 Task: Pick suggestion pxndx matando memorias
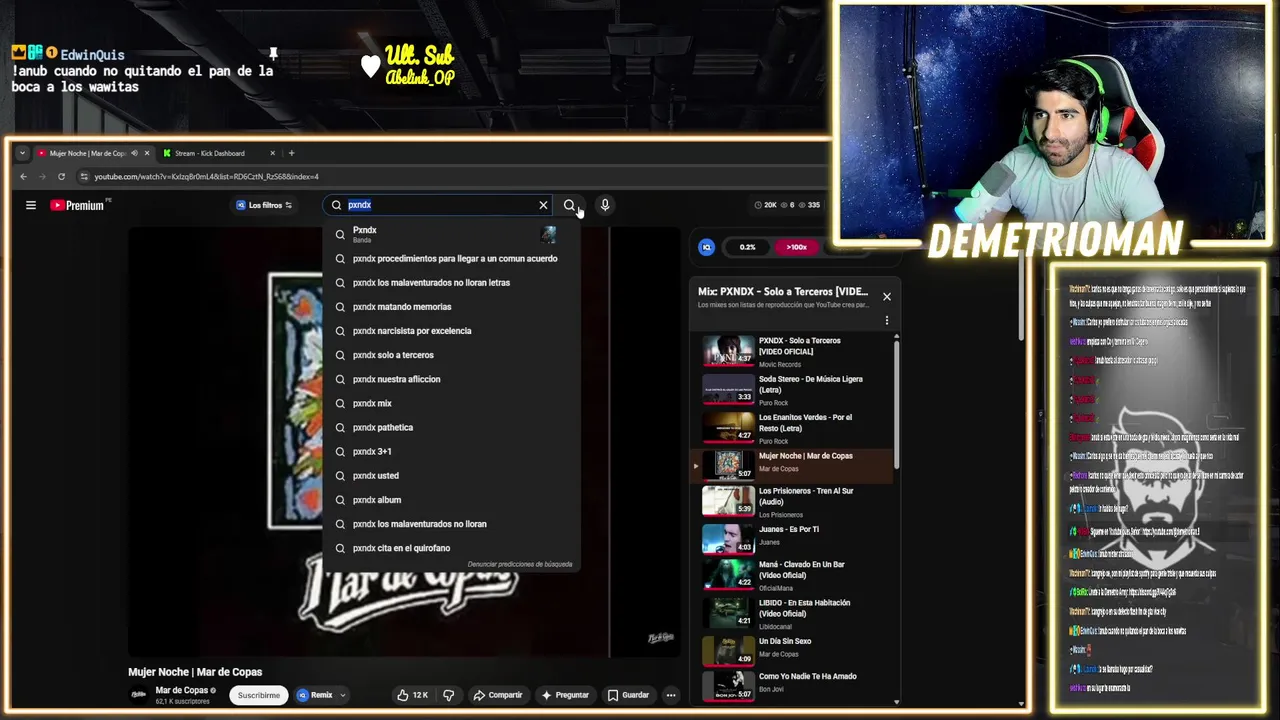[451, 306]
